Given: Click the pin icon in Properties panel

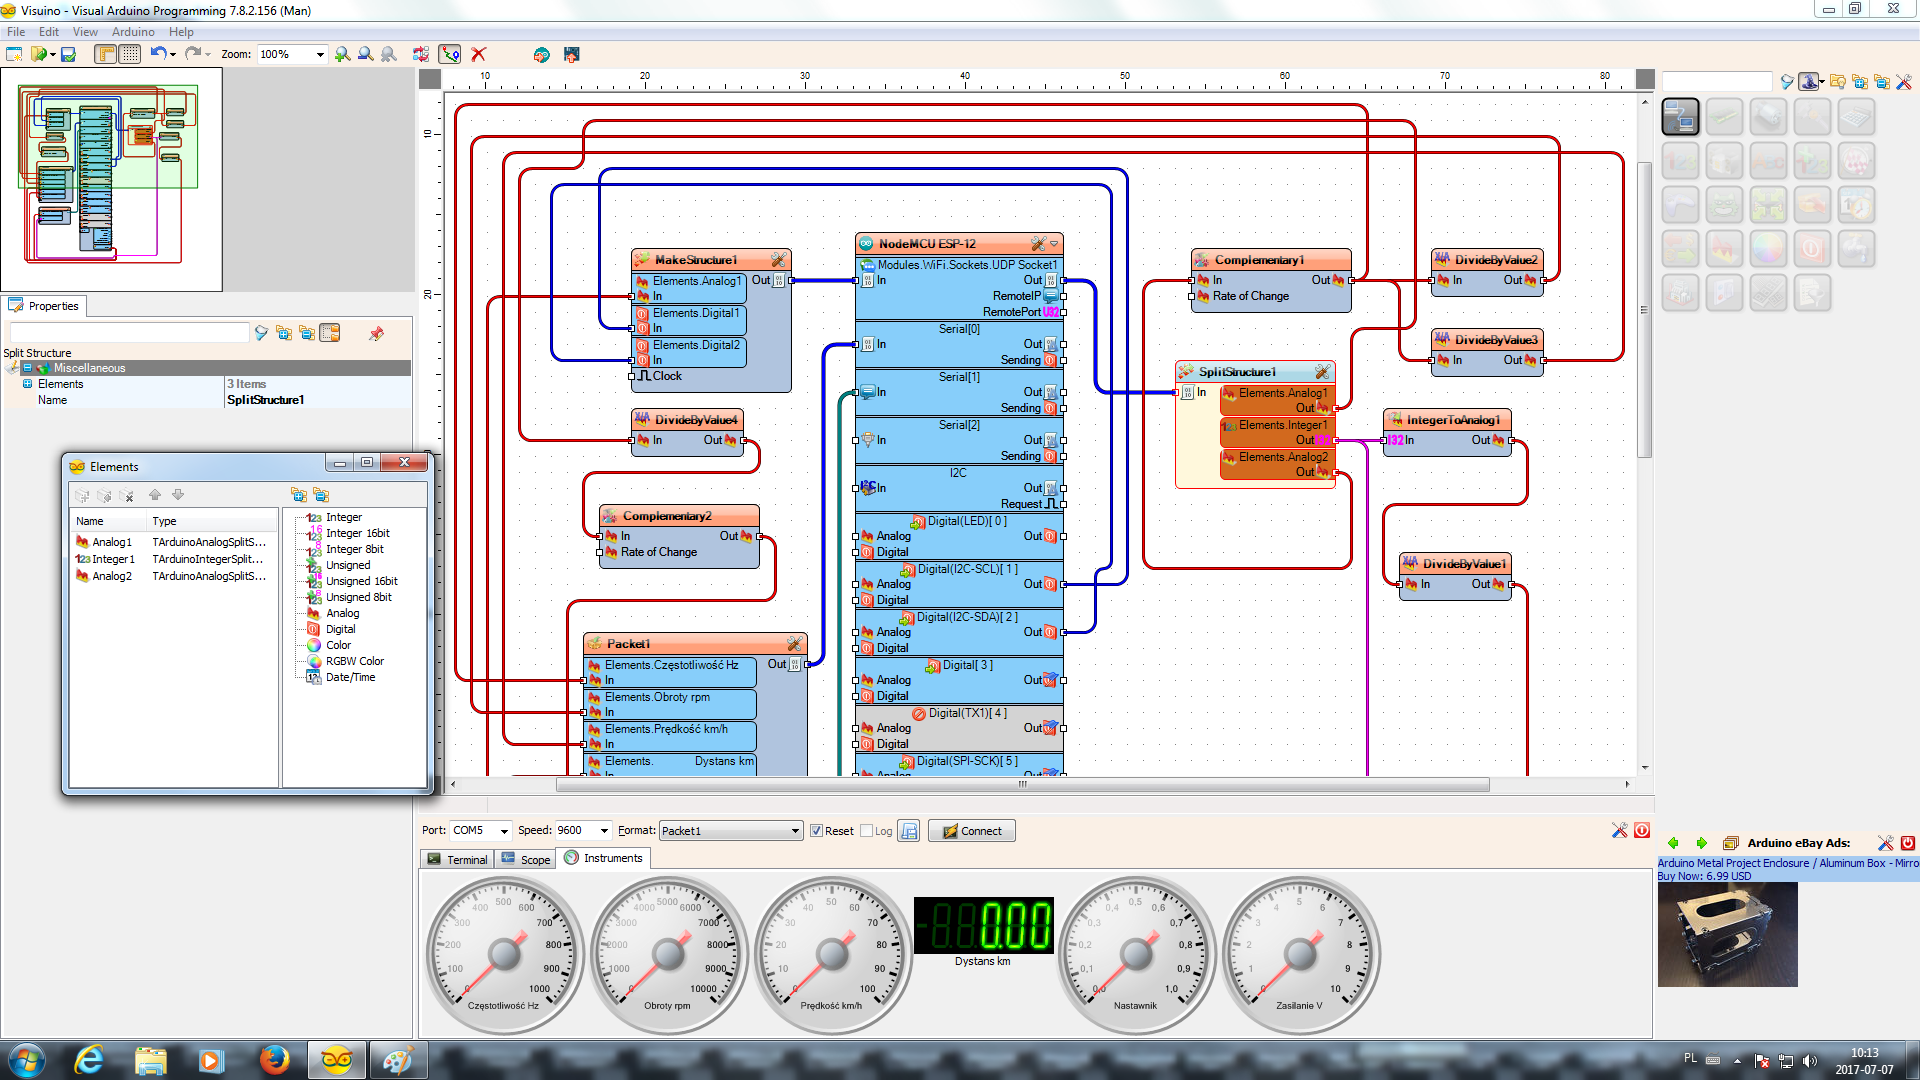Looking at the screenshot, I should tap(376, 333).
